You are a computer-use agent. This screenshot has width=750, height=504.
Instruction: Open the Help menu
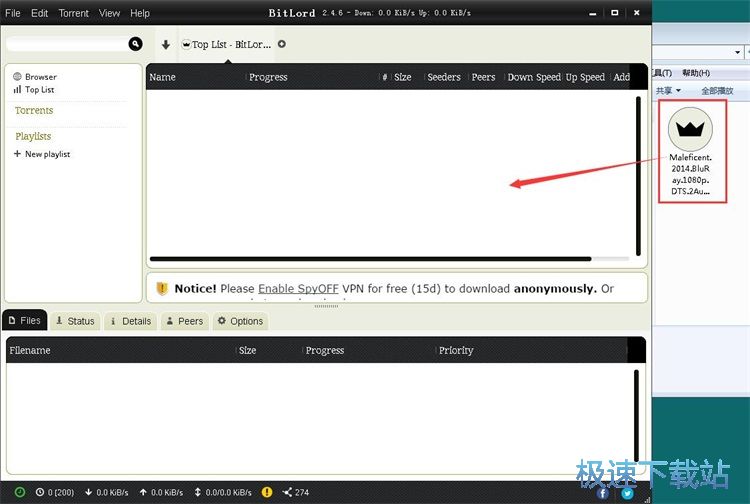coord(140,13)
